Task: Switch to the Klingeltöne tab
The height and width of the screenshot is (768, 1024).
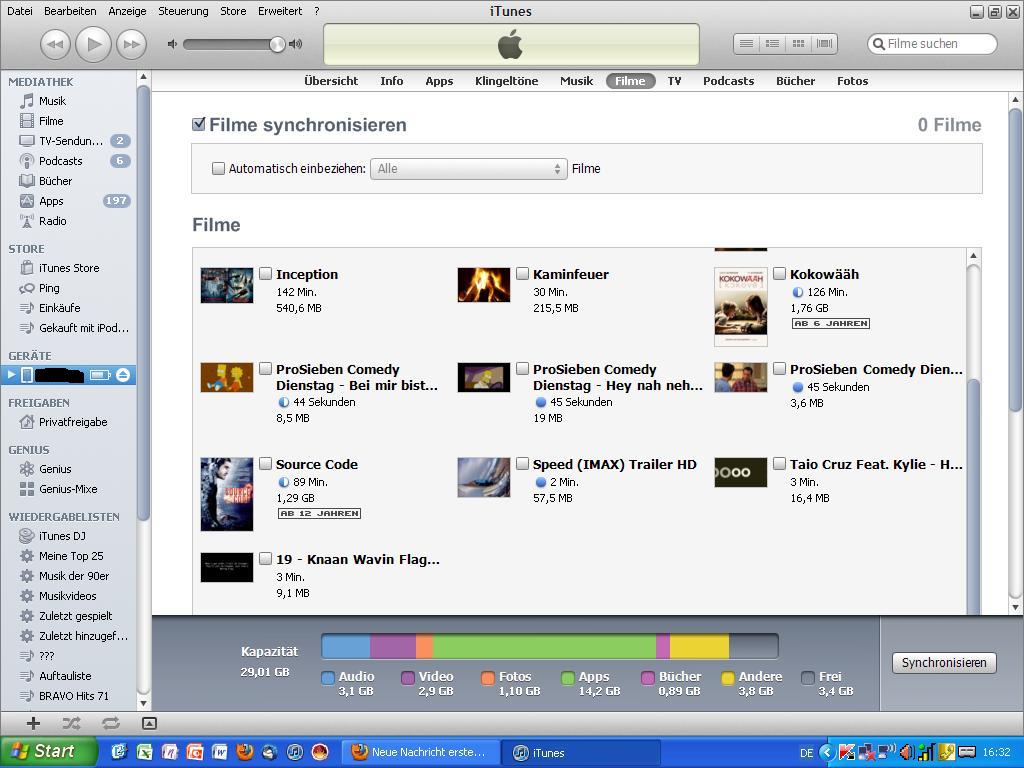Action: [x=506, y=81]
